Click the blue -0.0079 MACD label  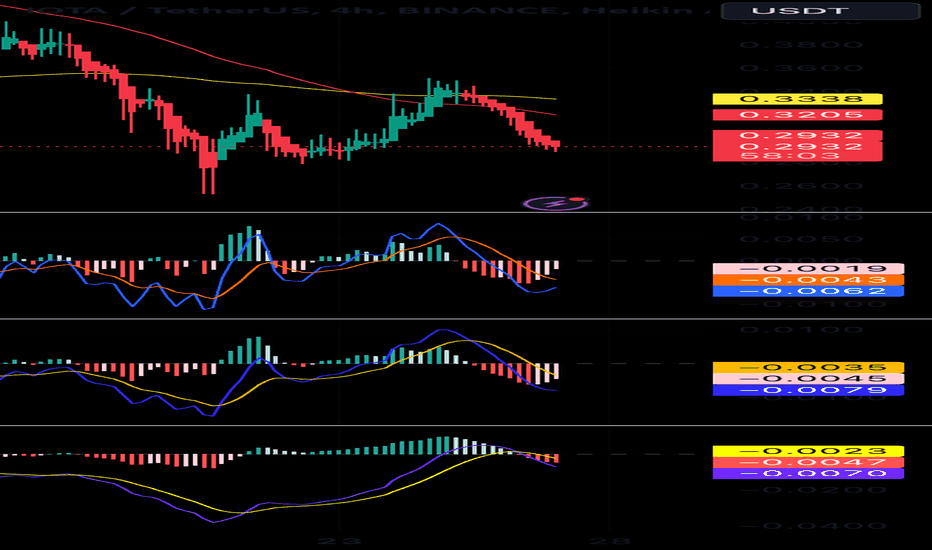click(808, 390)
